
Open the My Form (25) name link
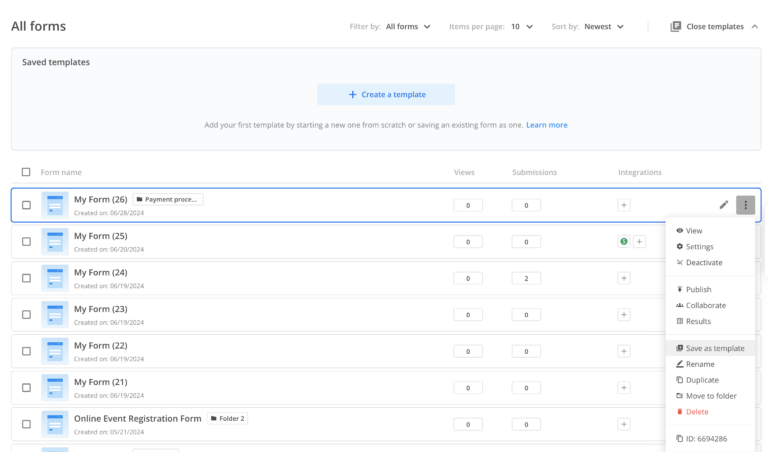coord(100,236)
